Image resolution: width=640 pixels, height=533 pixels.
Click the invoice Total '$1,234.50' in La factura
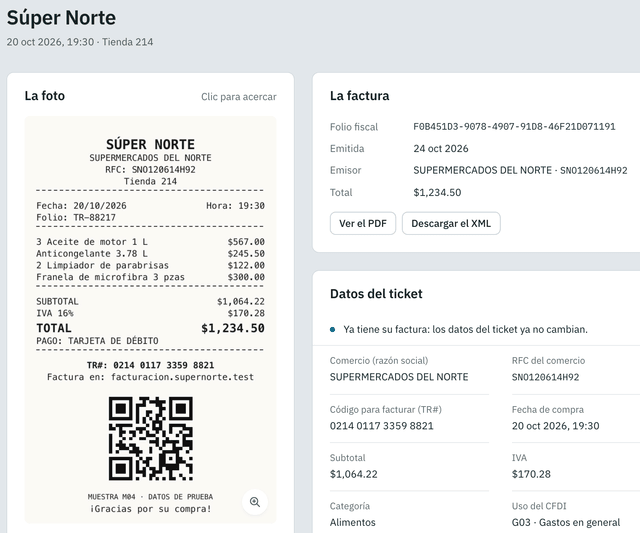tap(437, 192)
